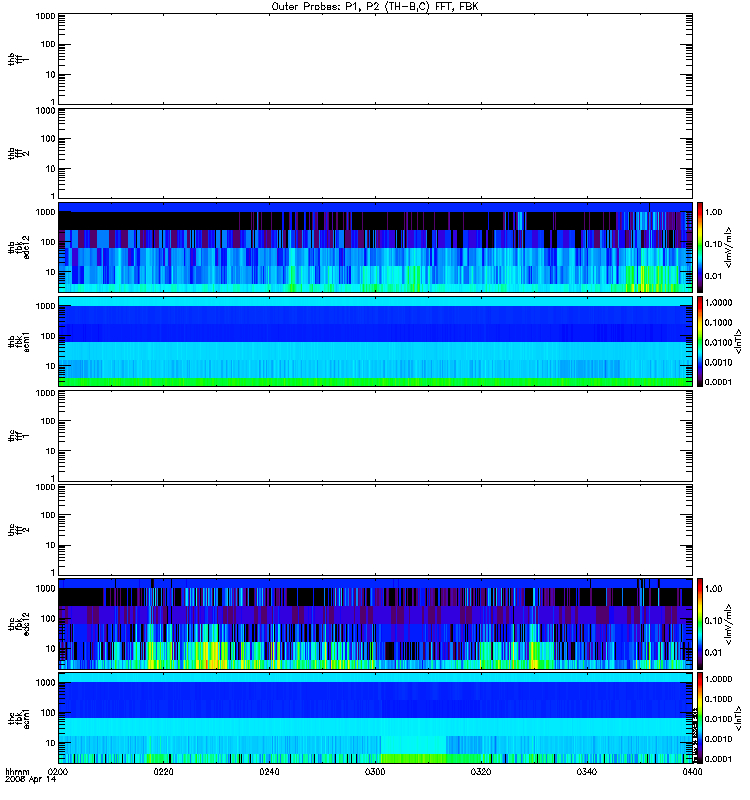Click the '0.10' label on thc edc12 color bar

click(713, 620)
